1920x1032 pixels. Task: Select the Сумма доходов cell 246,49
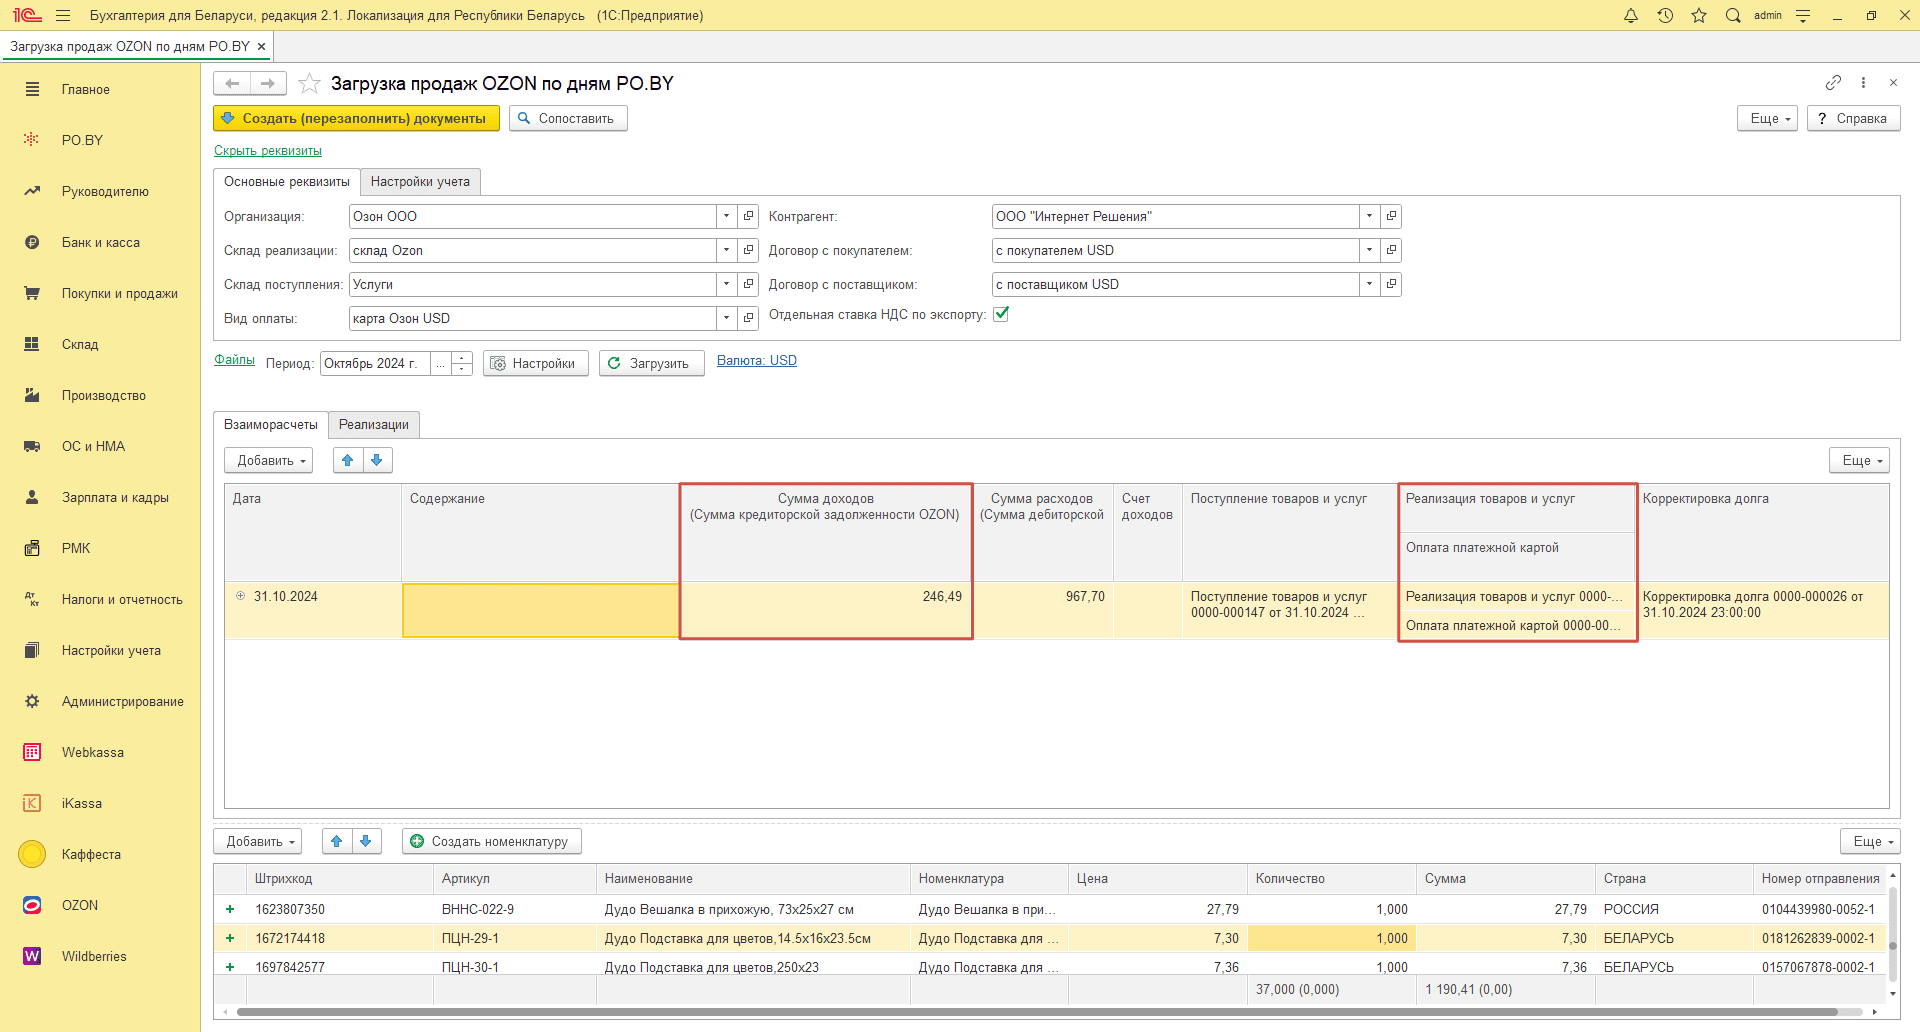click(826, 609)
